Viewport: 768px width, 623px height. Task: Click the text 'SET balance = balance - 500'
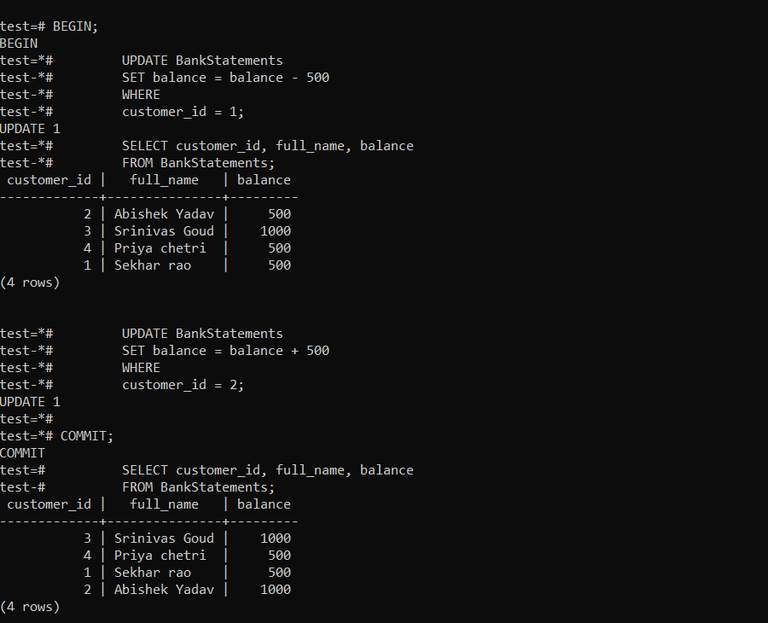tap(226, 78)
